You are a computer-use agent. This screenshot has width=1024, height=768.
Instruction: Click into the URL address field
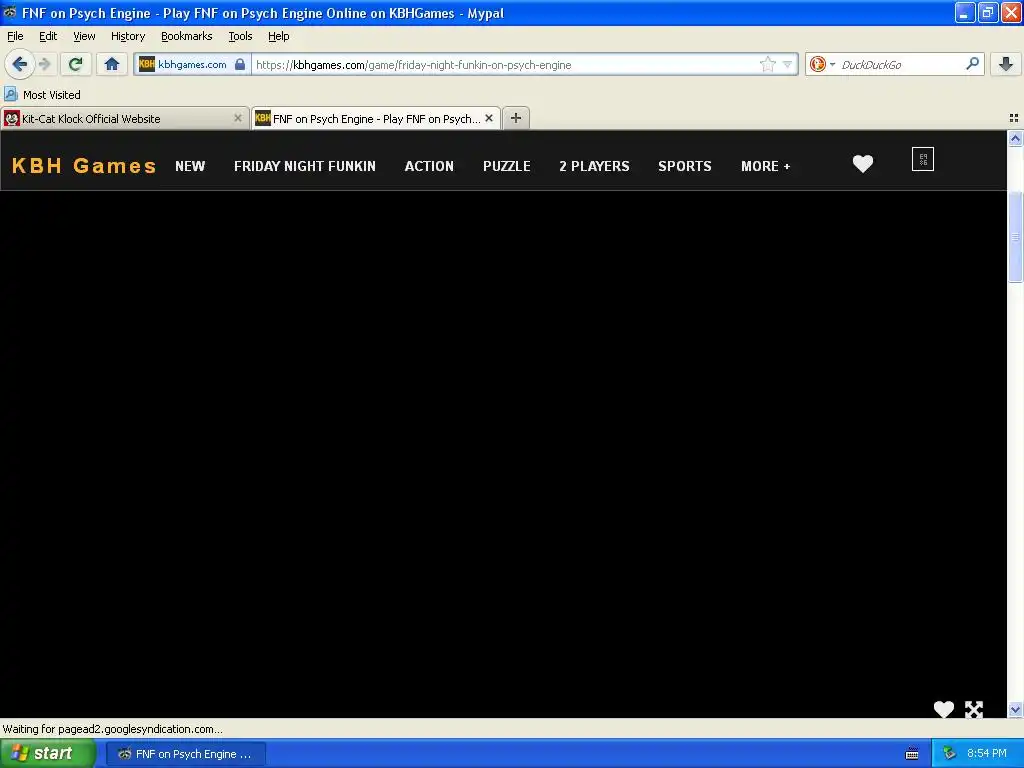503,65
